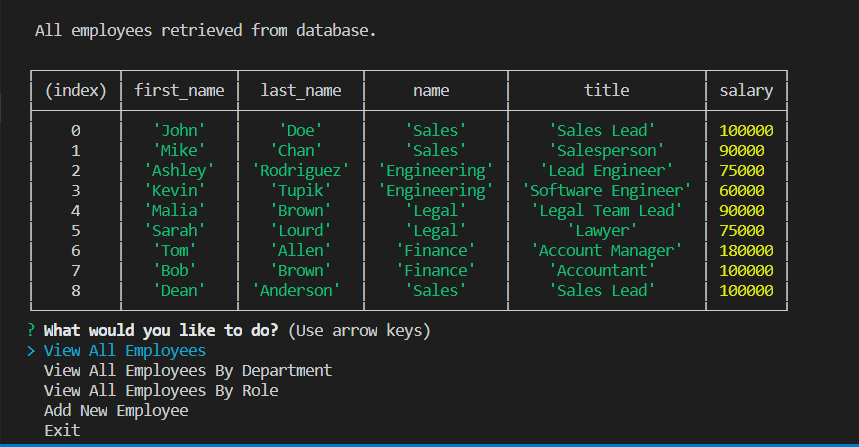Choose View All Employees By Role

click(161, 391)
